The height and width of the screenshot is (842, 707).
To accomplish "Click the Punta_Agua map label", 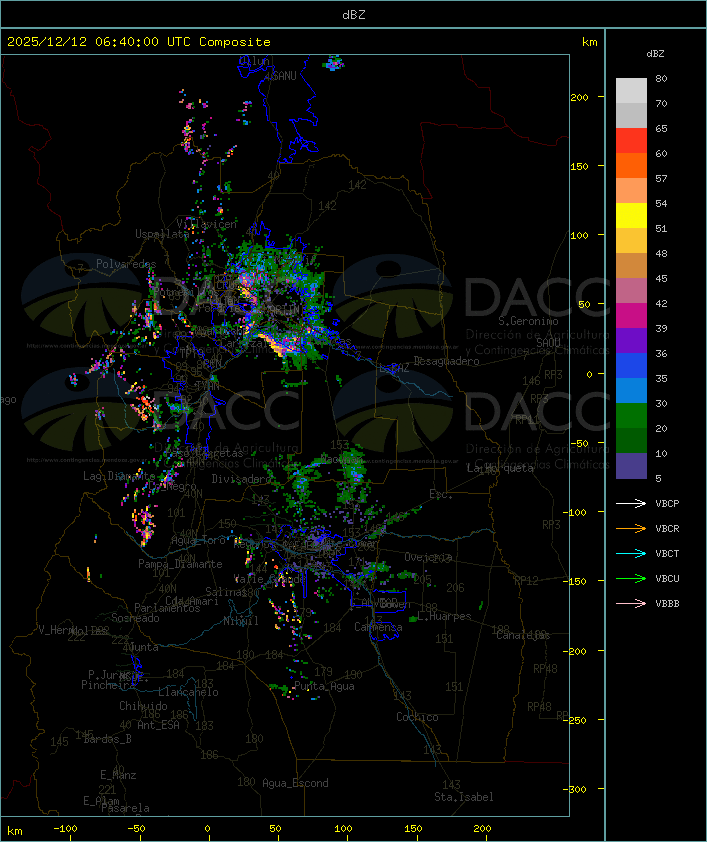I will [x=324, y=686].
